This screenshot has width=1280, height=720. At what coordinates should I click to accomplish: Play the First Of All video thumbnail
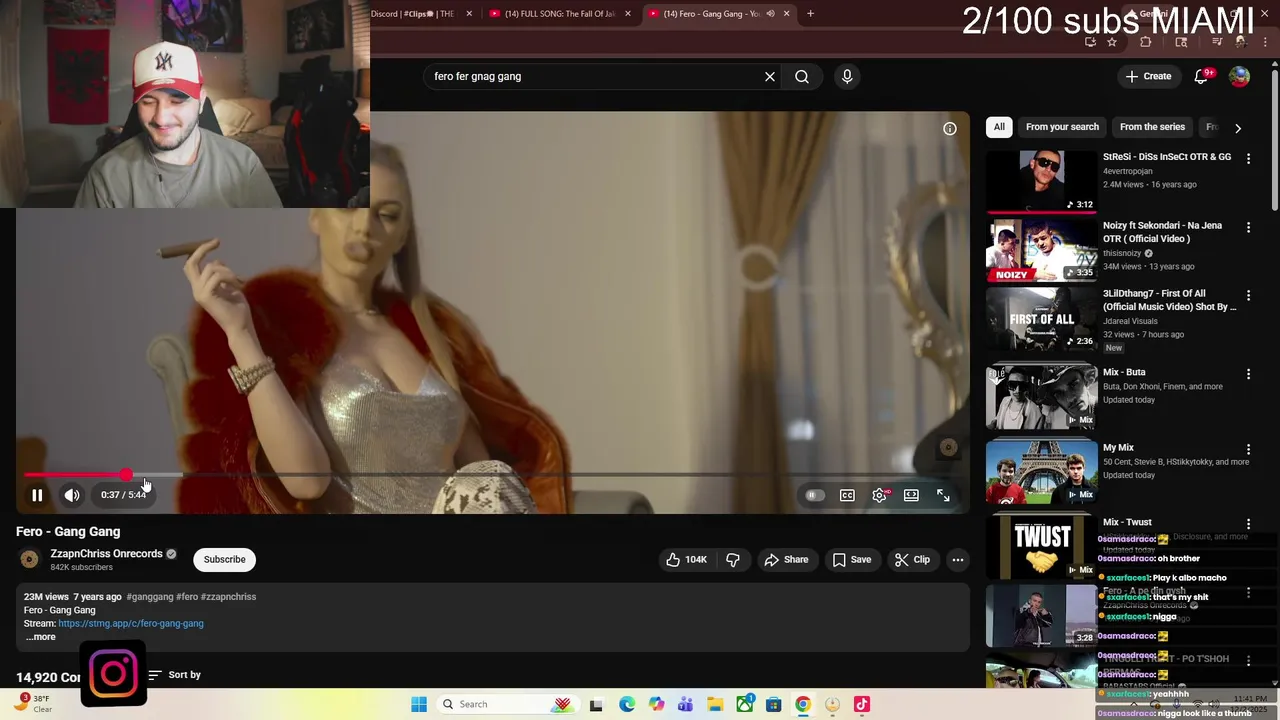tap(1041, 318)
